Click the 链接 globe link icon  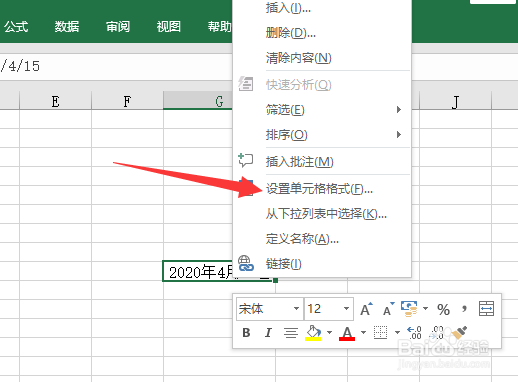pyautogui.click(x=246, y=263)
